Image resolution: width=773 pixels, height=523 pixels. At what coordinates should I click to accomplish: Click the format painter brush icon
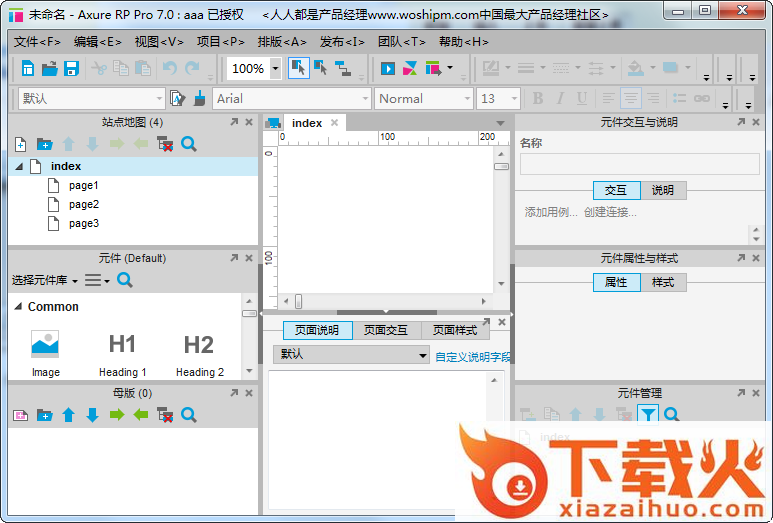tap(199, 99)
